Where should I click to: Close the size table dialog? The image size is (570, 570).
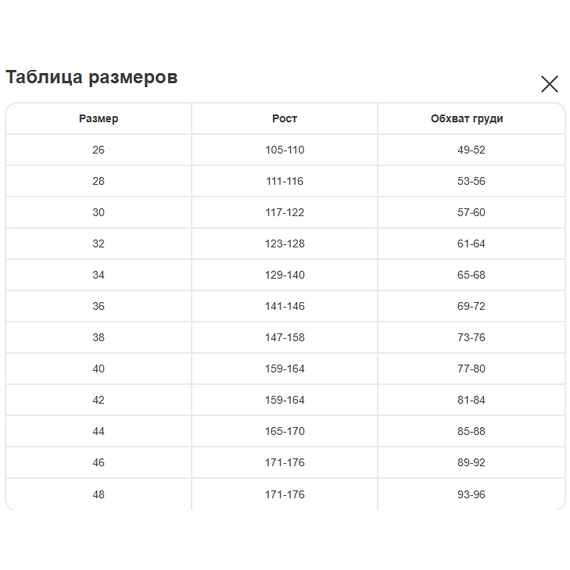pos(549,84)
